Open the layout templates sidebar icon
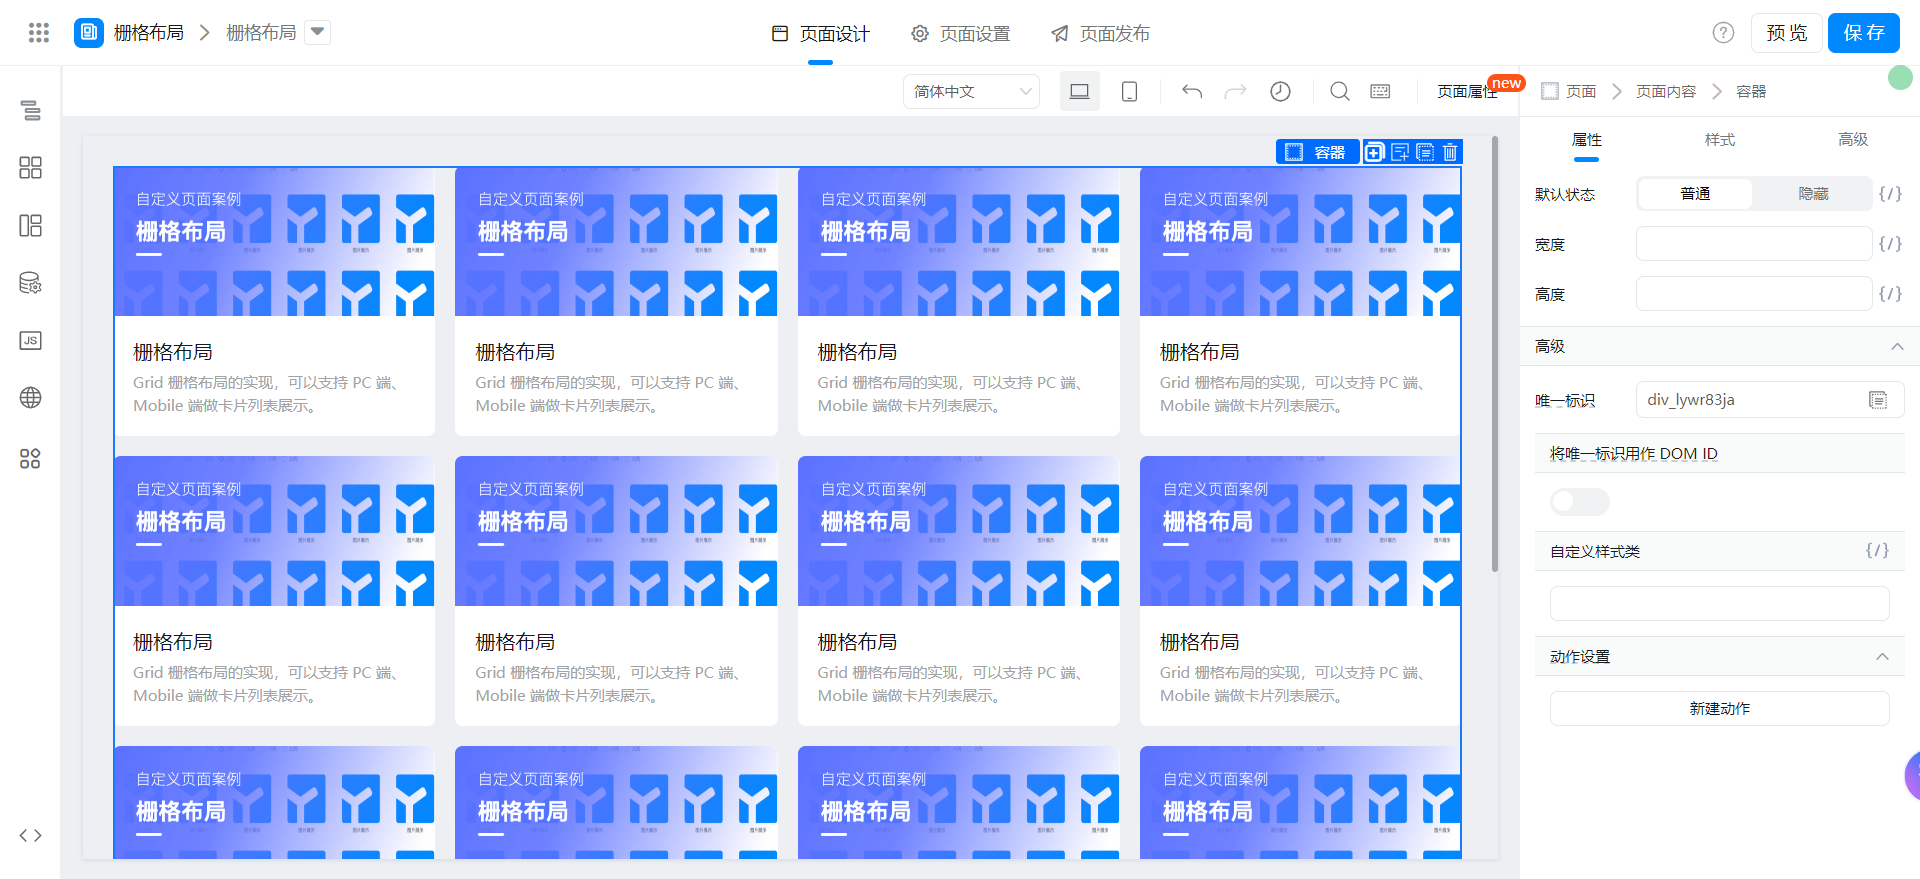 (x=31, y=225)
